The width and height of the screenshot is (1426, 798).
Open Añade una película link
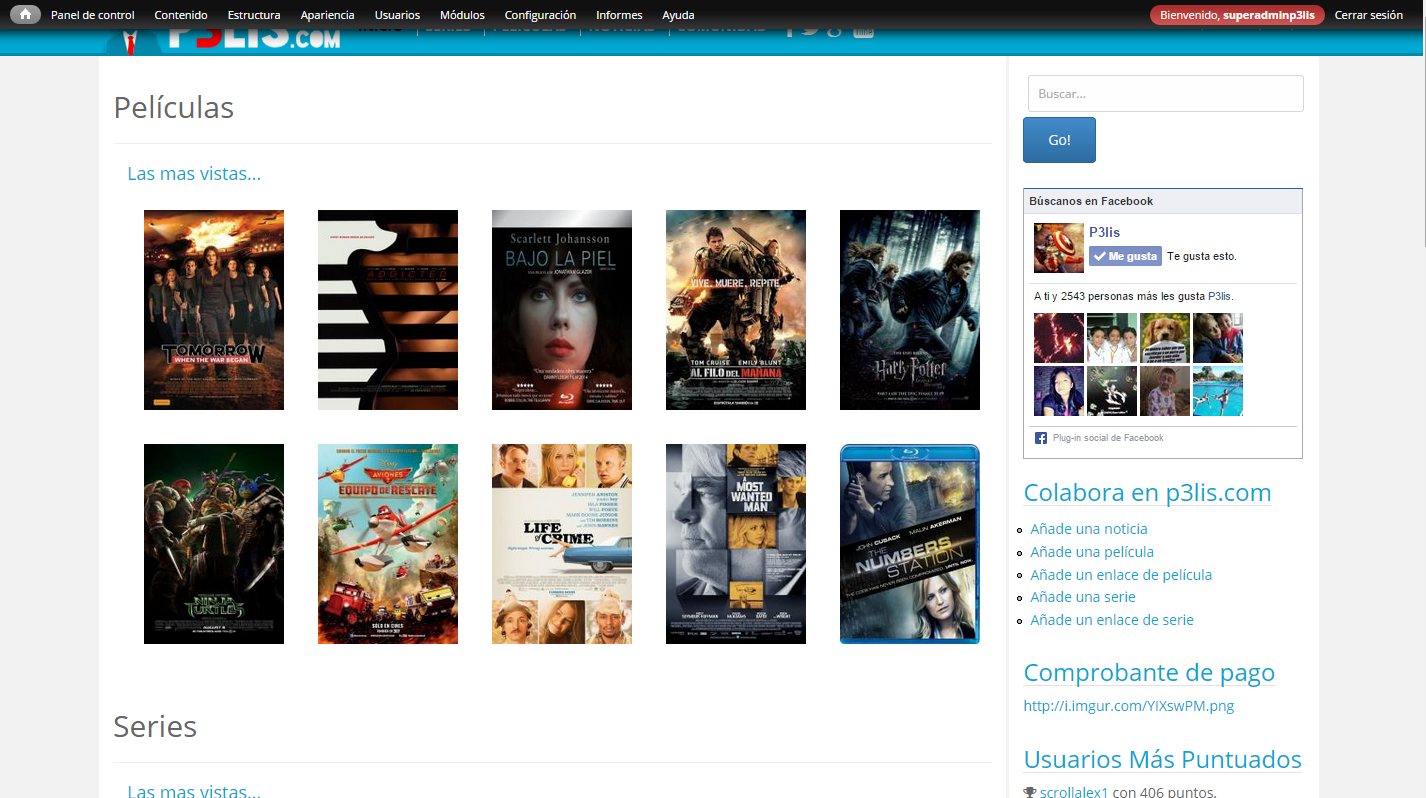coord(1092,552)
